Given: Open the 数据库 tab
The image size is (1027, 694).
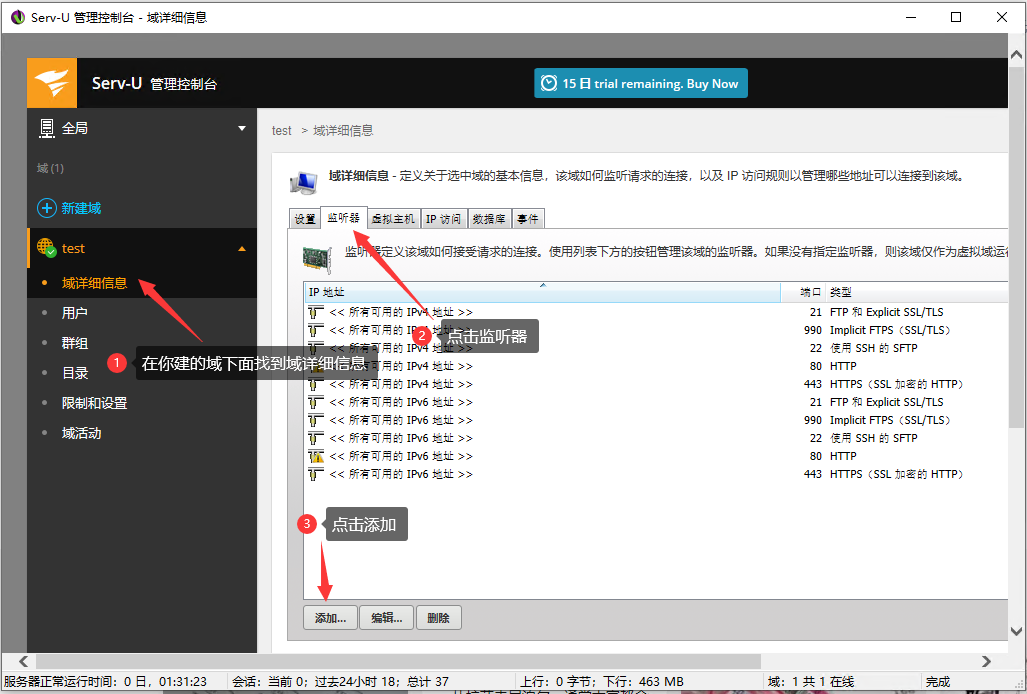Looking at the screenshot, I should (x=489, y=217).
